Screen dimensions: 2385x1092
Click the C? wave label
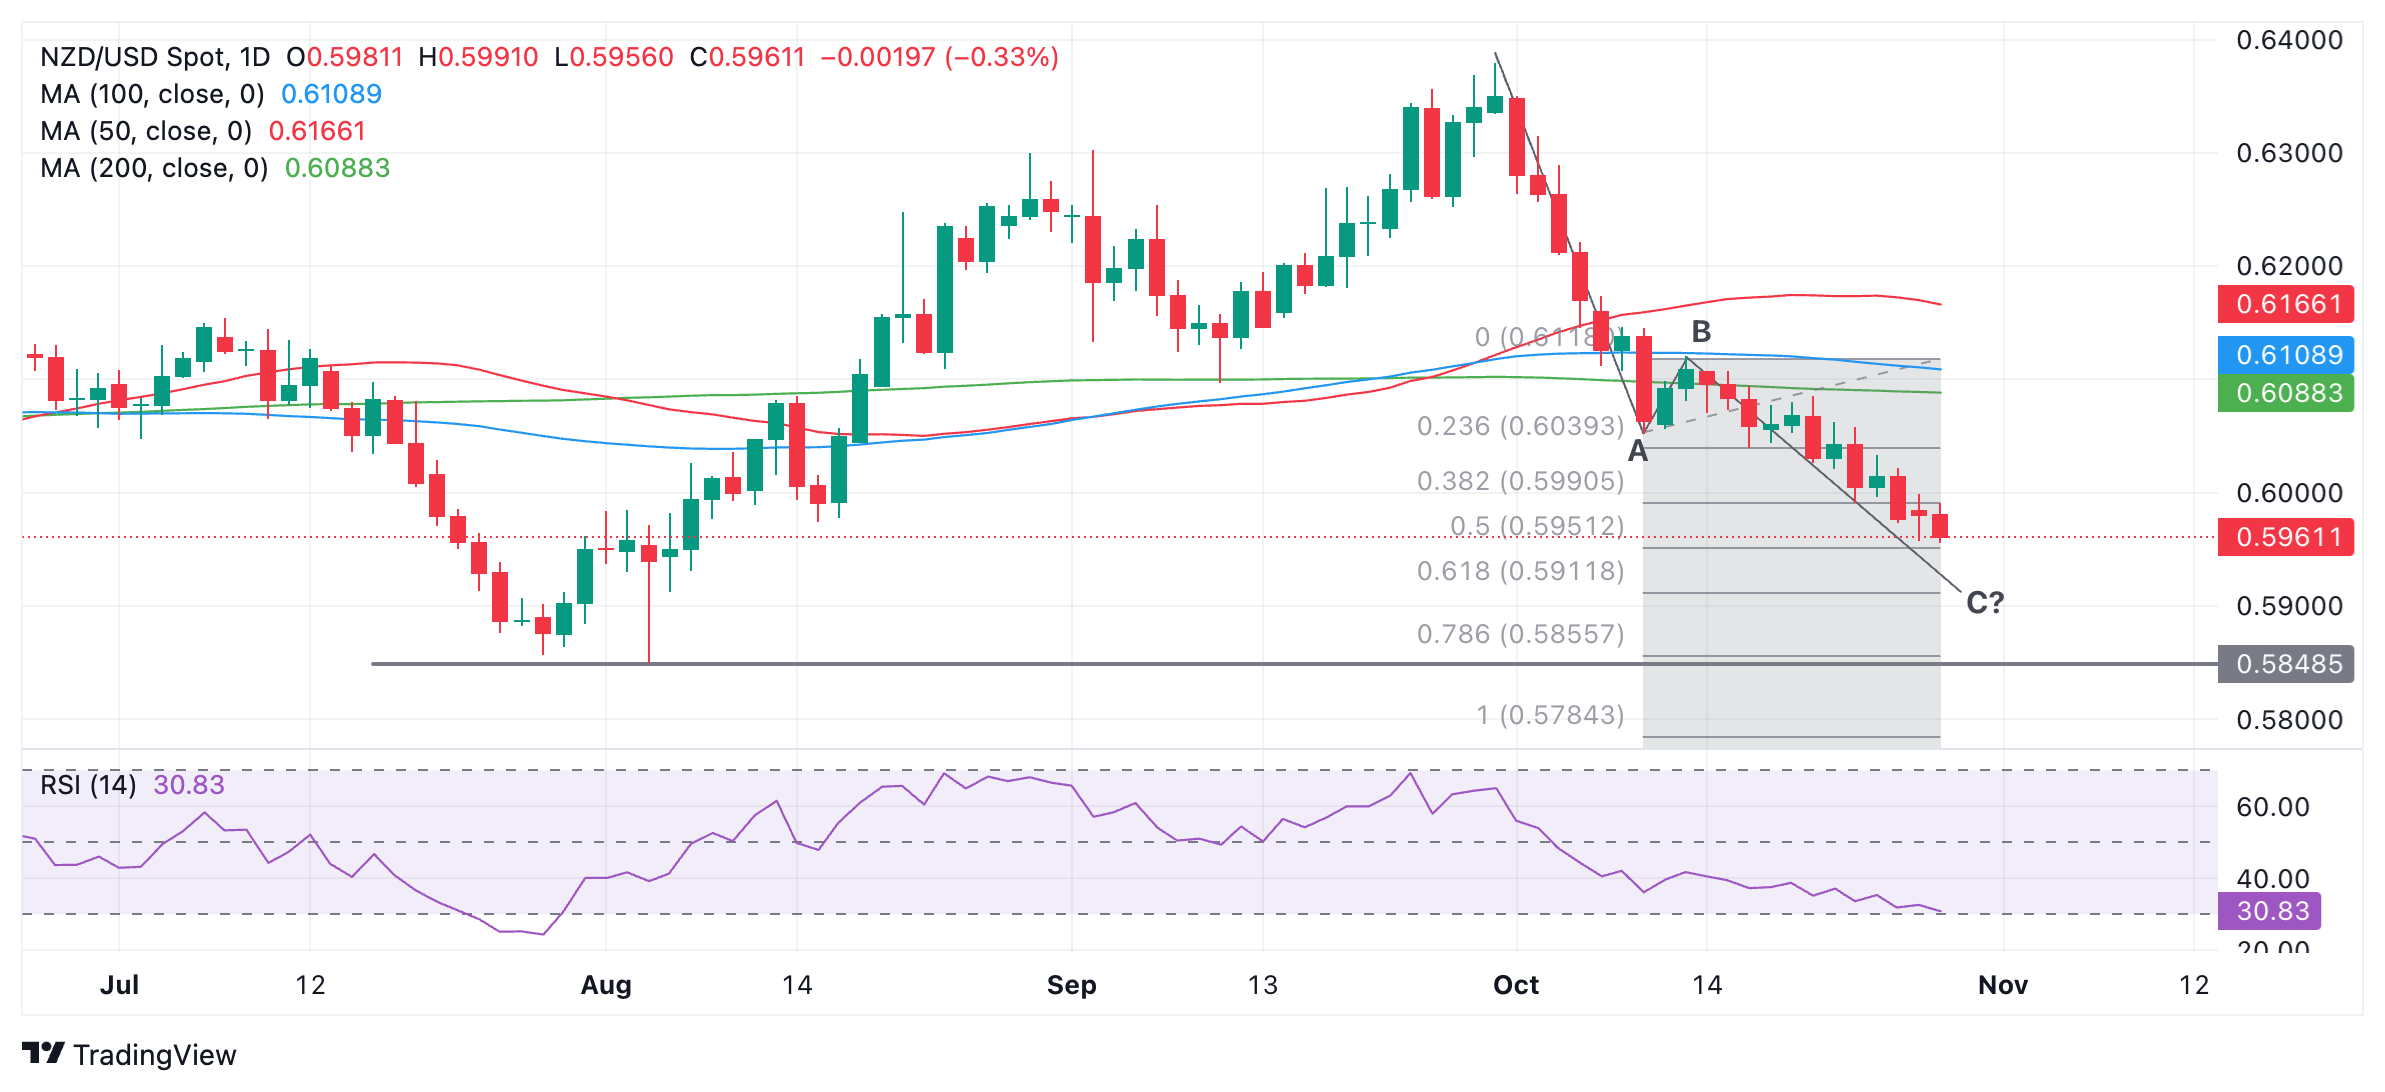1985,603
